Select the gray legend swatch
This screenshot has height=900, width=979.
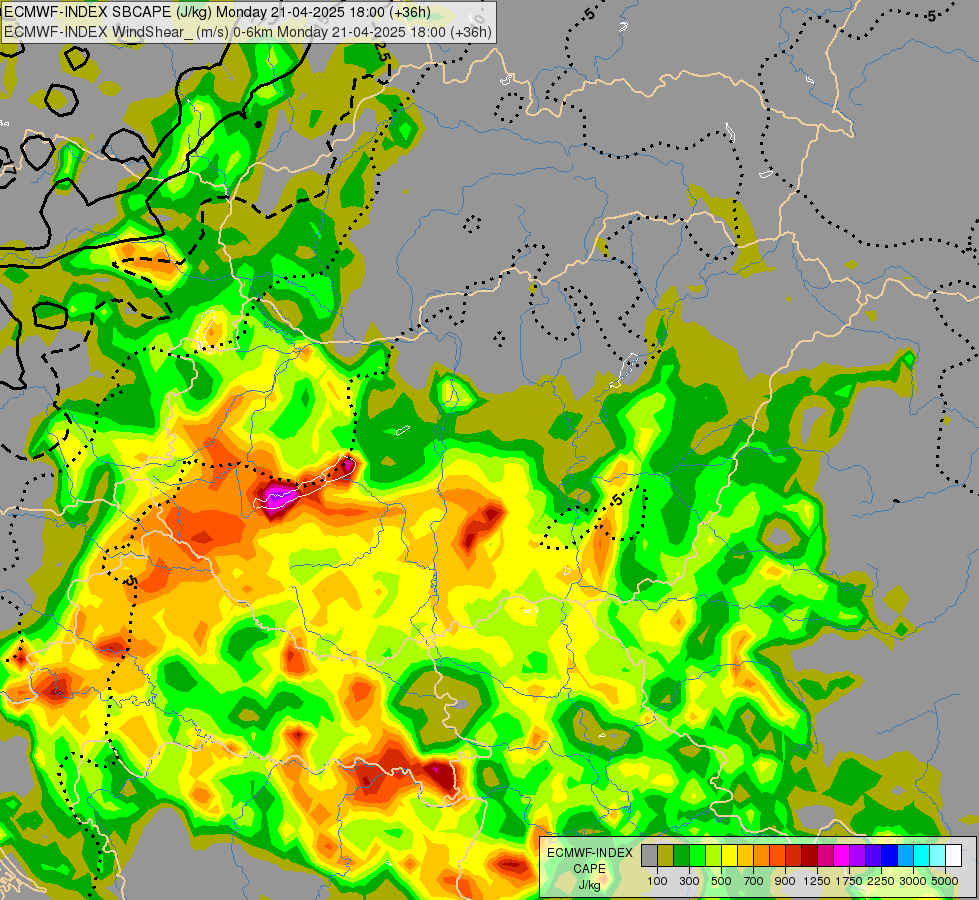[x=649, y=855]
